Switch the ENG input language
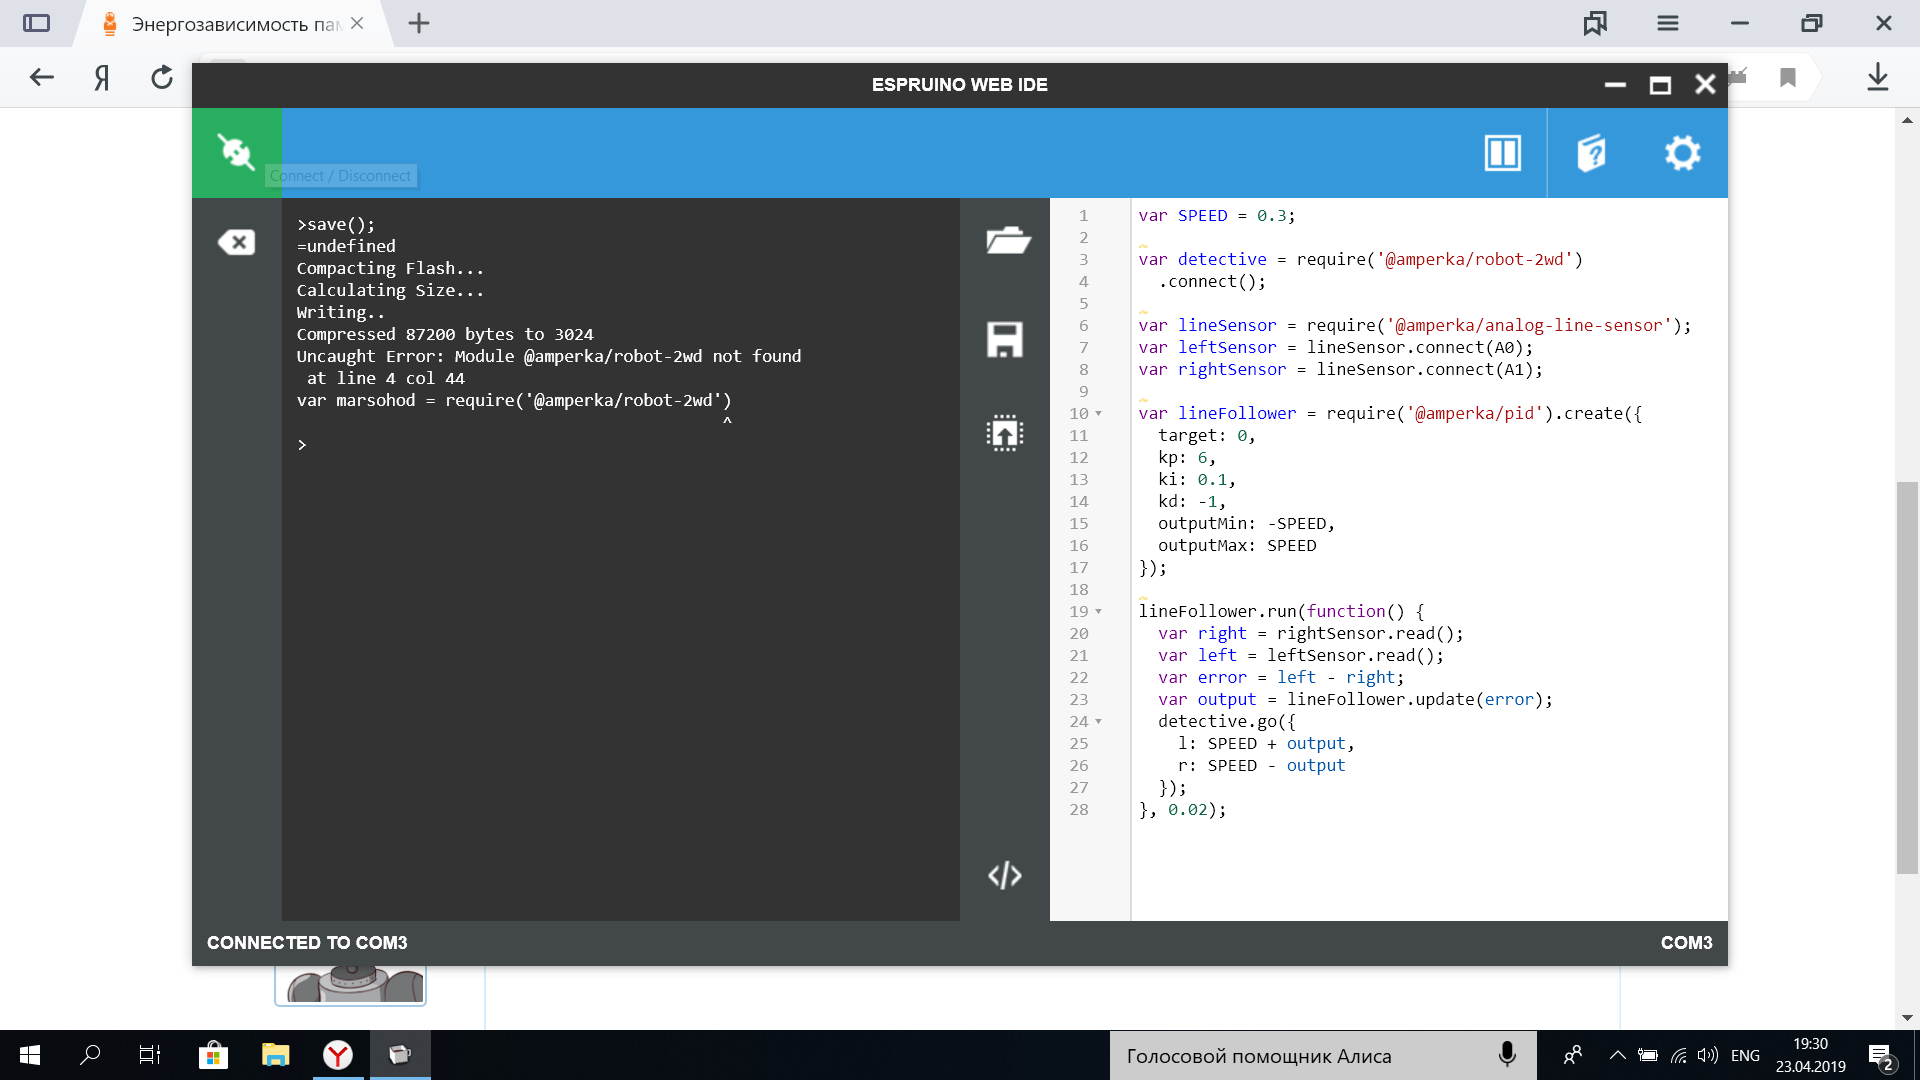This screenshot has width=1920, height=1080. coord(1745,1055)
